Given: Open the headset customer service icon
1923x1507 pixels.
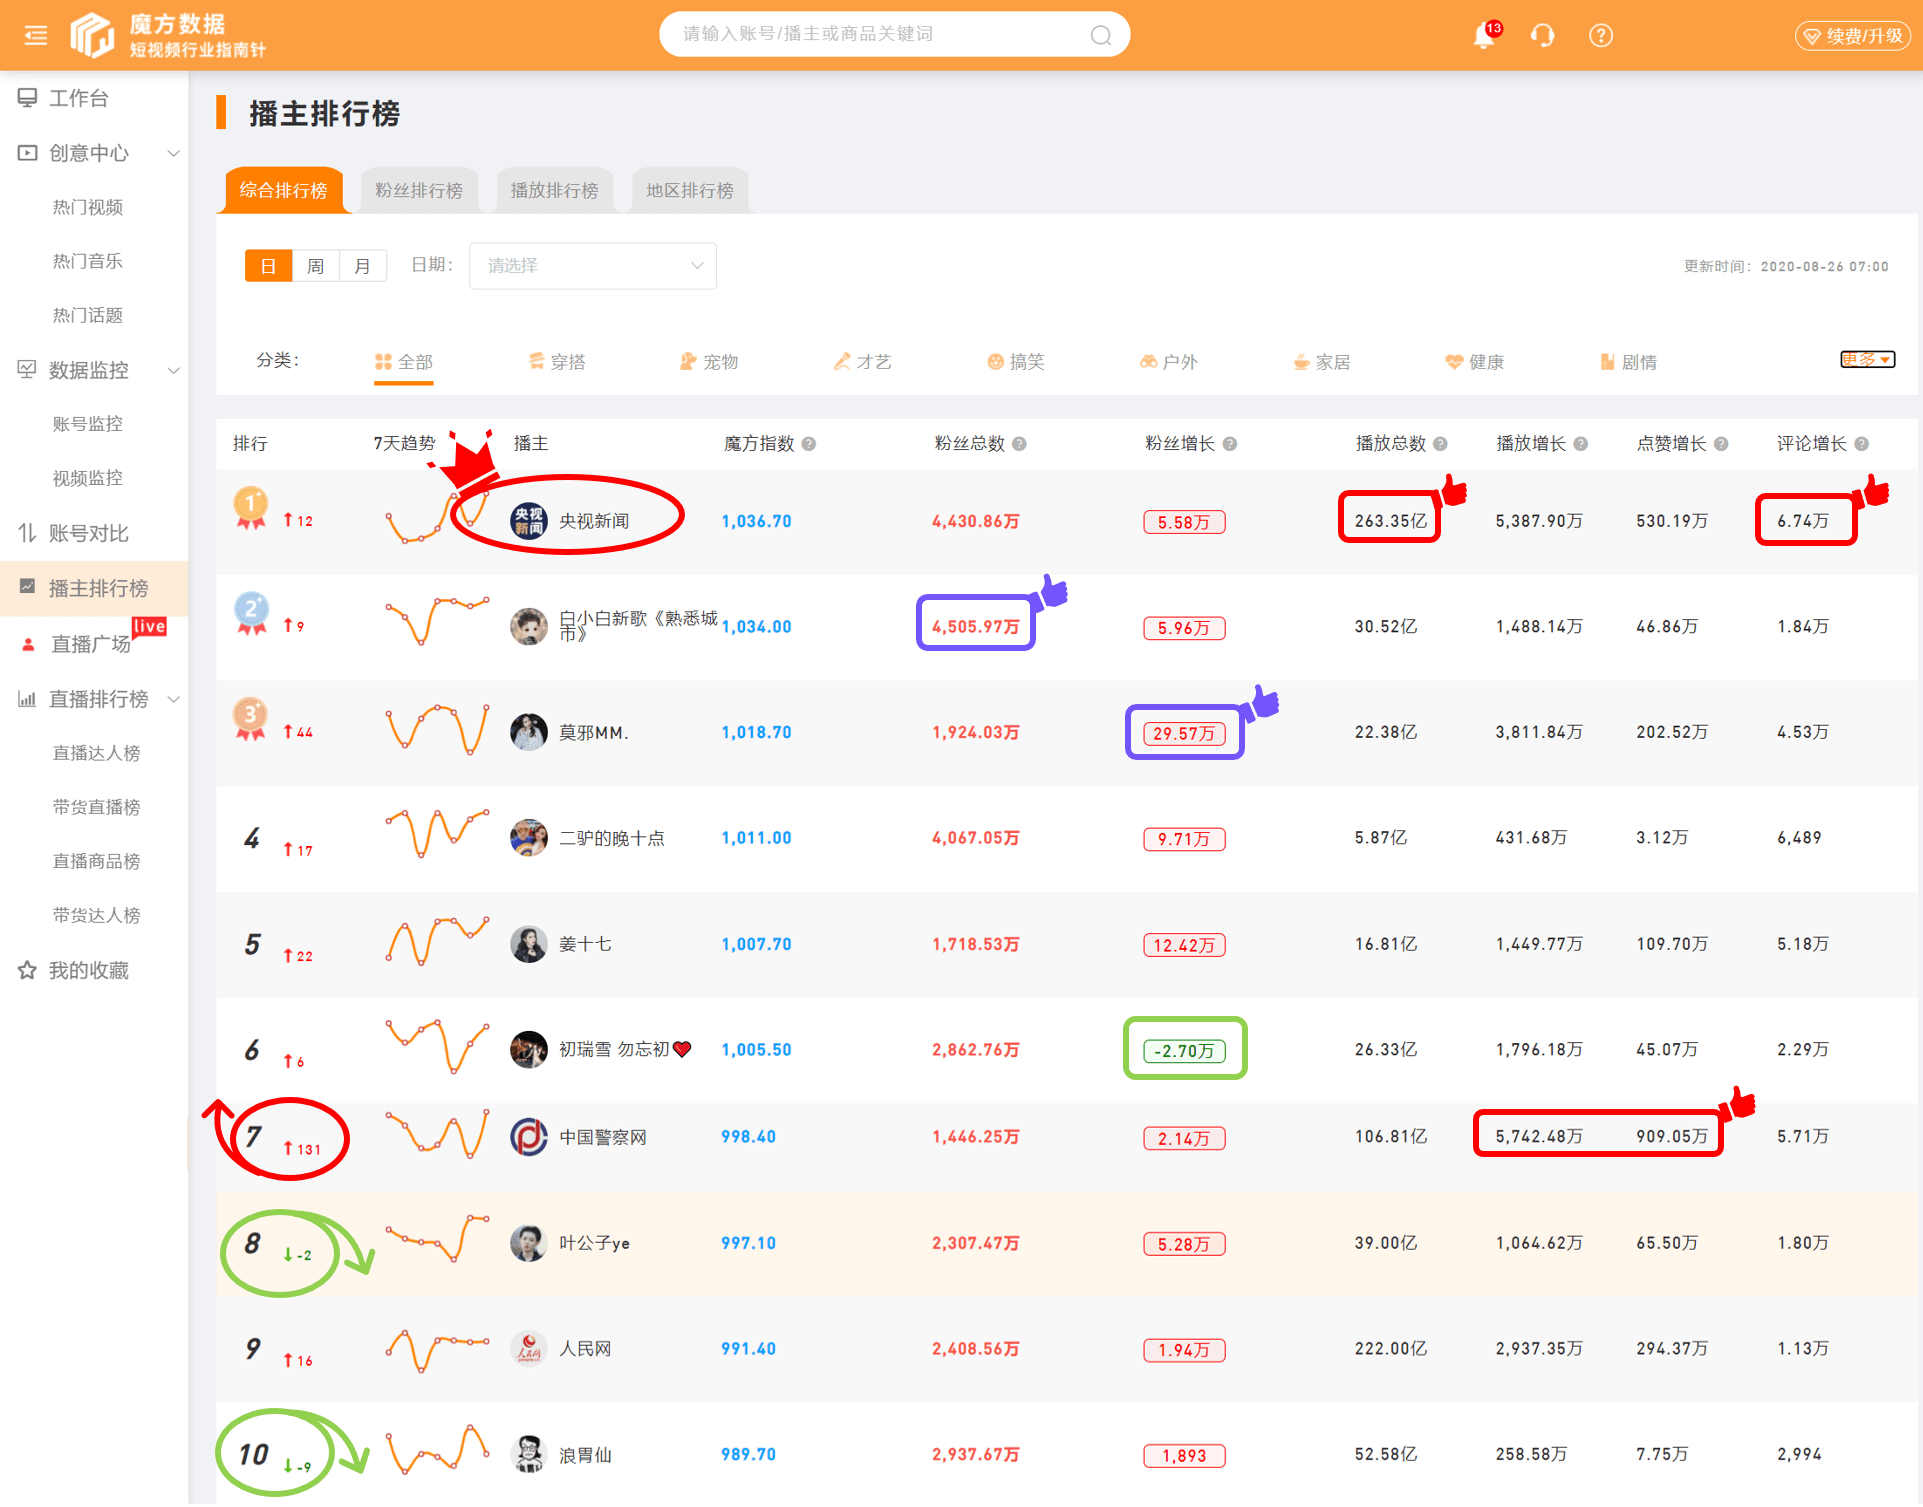Looking at the screenshot, I should click(1541, 35).
